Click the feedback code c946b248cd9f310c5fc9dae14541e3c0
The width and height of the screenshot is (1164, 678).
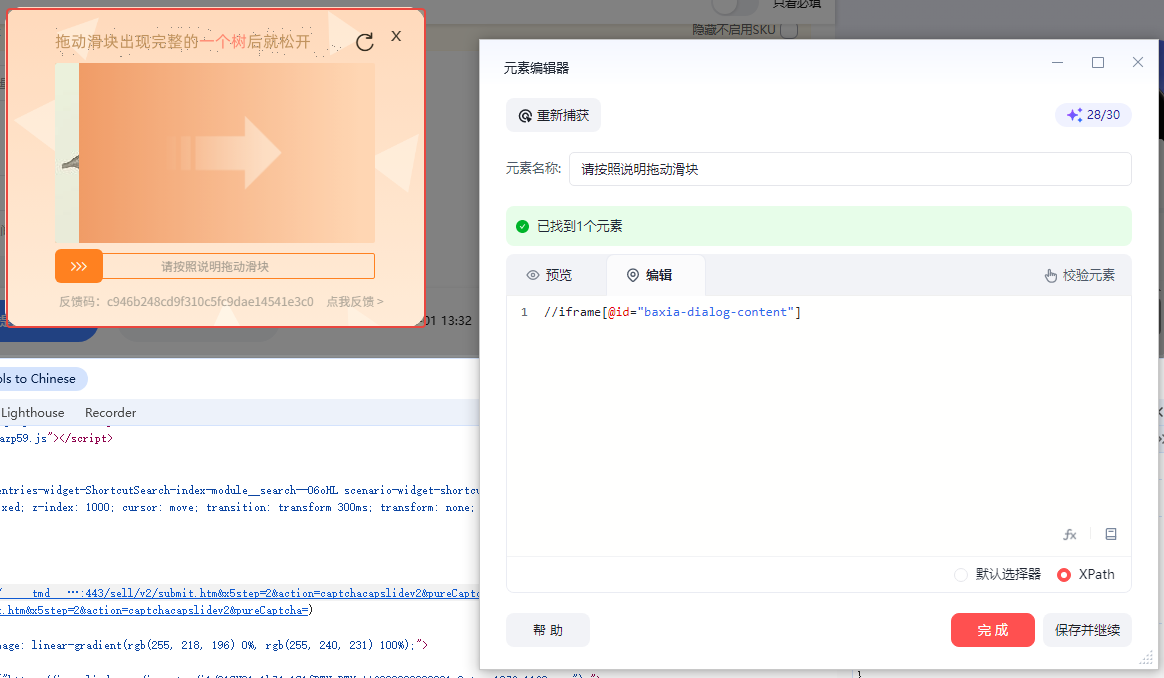[x=210, y=301]
